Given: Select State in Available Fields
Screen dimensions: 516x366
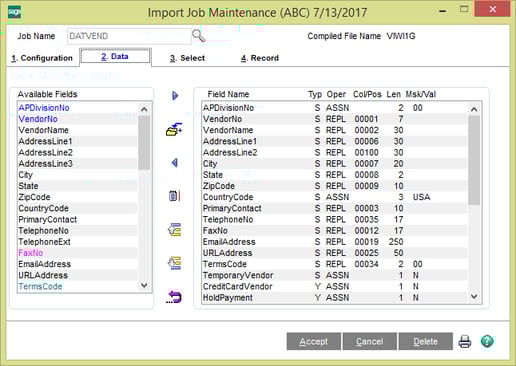Looking at the screenshot, I should click(78, 186).
